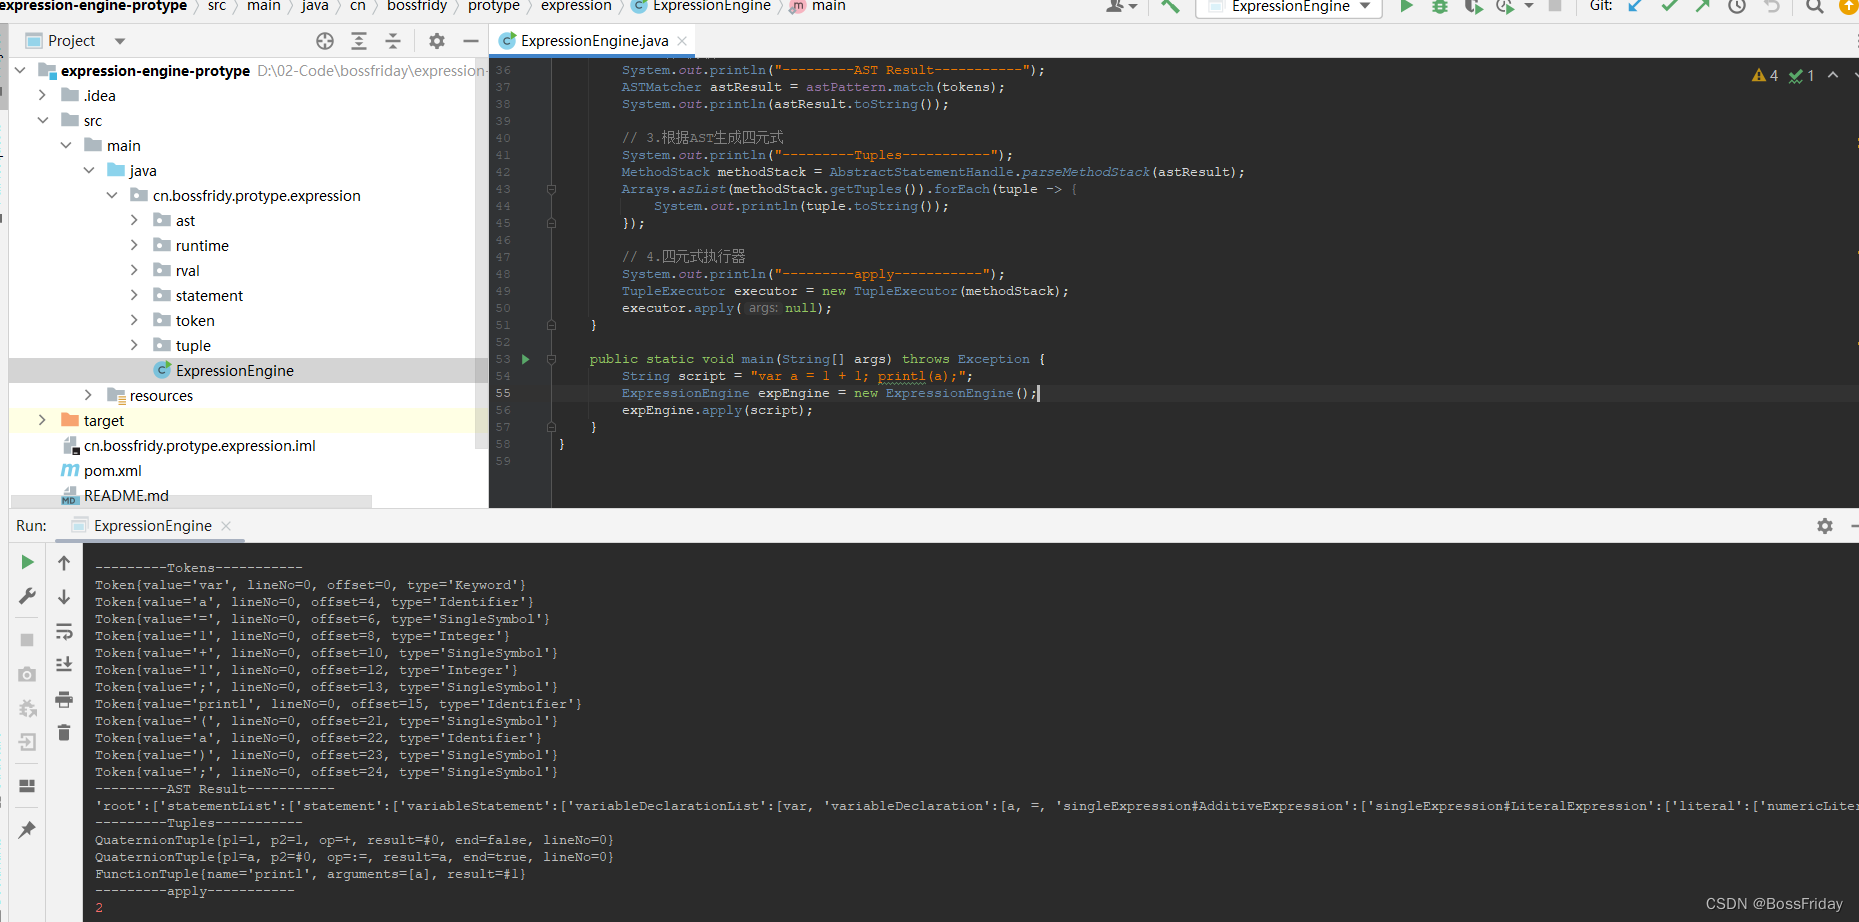Screen dimensions: 1859x922
Task: Run with coverage from the toolbar
Action: (x=1473, y=6)
